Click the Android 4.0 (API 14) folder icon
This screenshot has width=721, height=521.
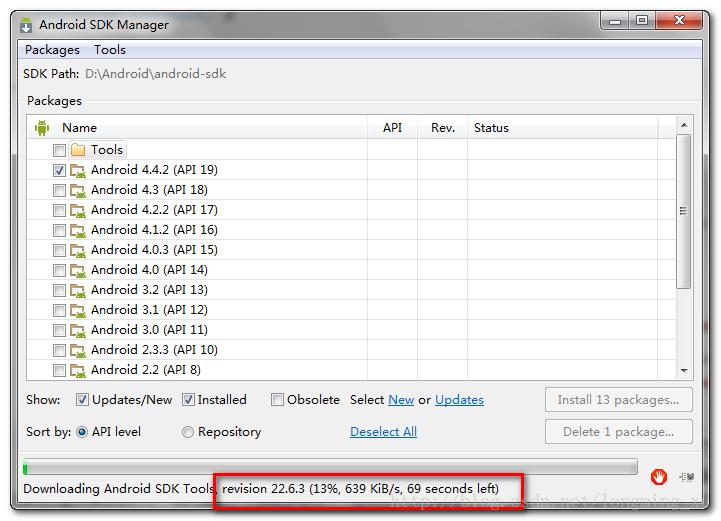pyautogui.click(x=78, y=270)
